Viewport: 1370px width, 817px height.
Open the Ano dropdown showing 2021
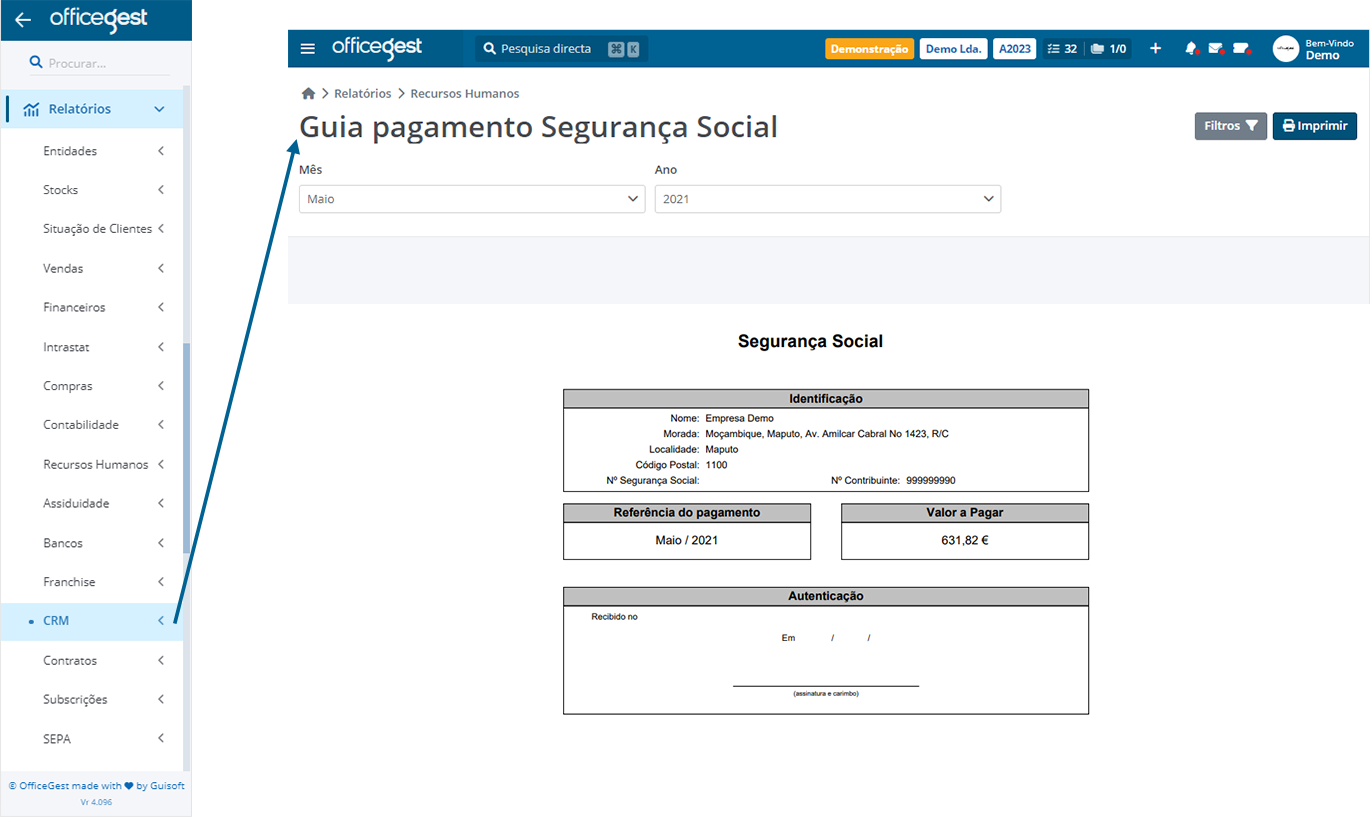(x=828, y=199)
